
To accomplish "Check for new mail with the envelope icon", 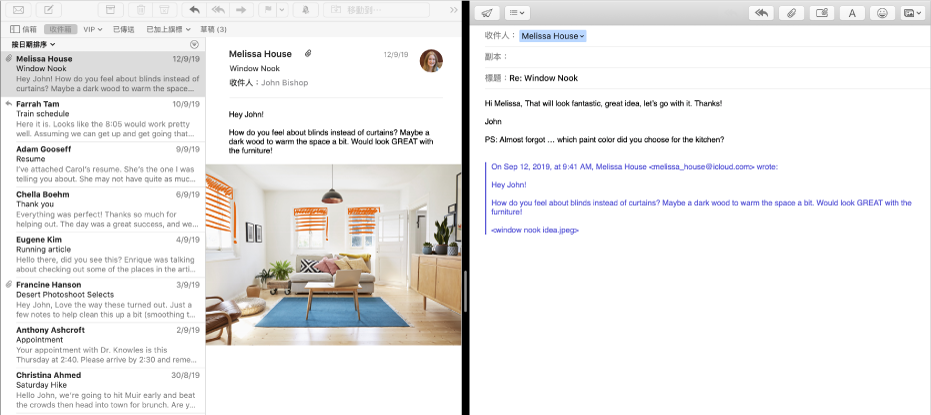I will pyautogui.click(x=18, y=10).
